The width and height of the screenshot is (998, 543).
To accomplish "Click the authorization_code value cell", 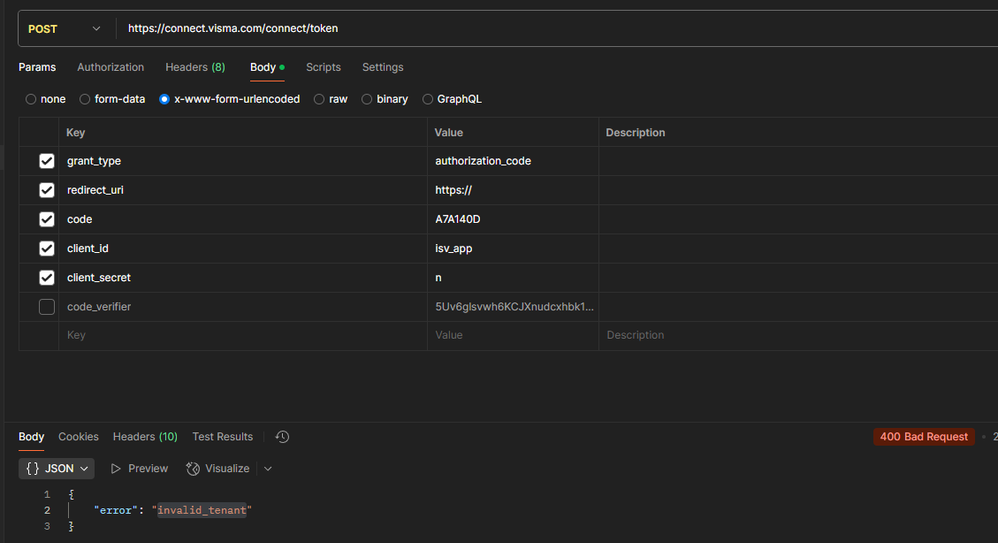I will [513, 161].
